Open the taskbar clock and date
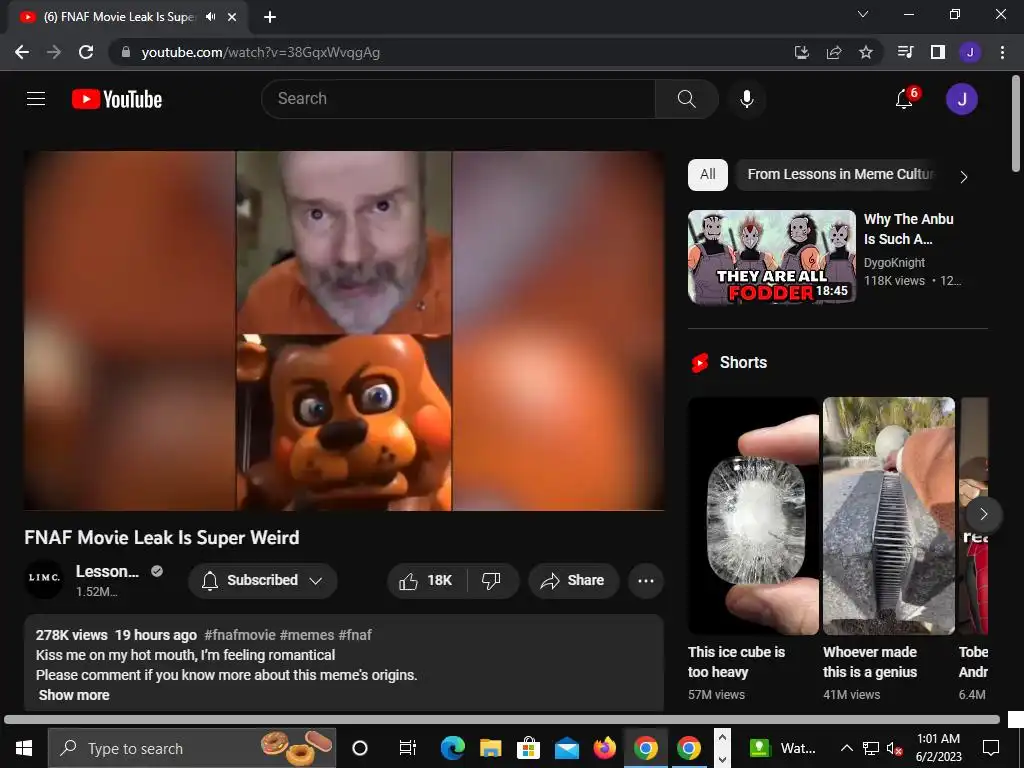 click(938, 748)
